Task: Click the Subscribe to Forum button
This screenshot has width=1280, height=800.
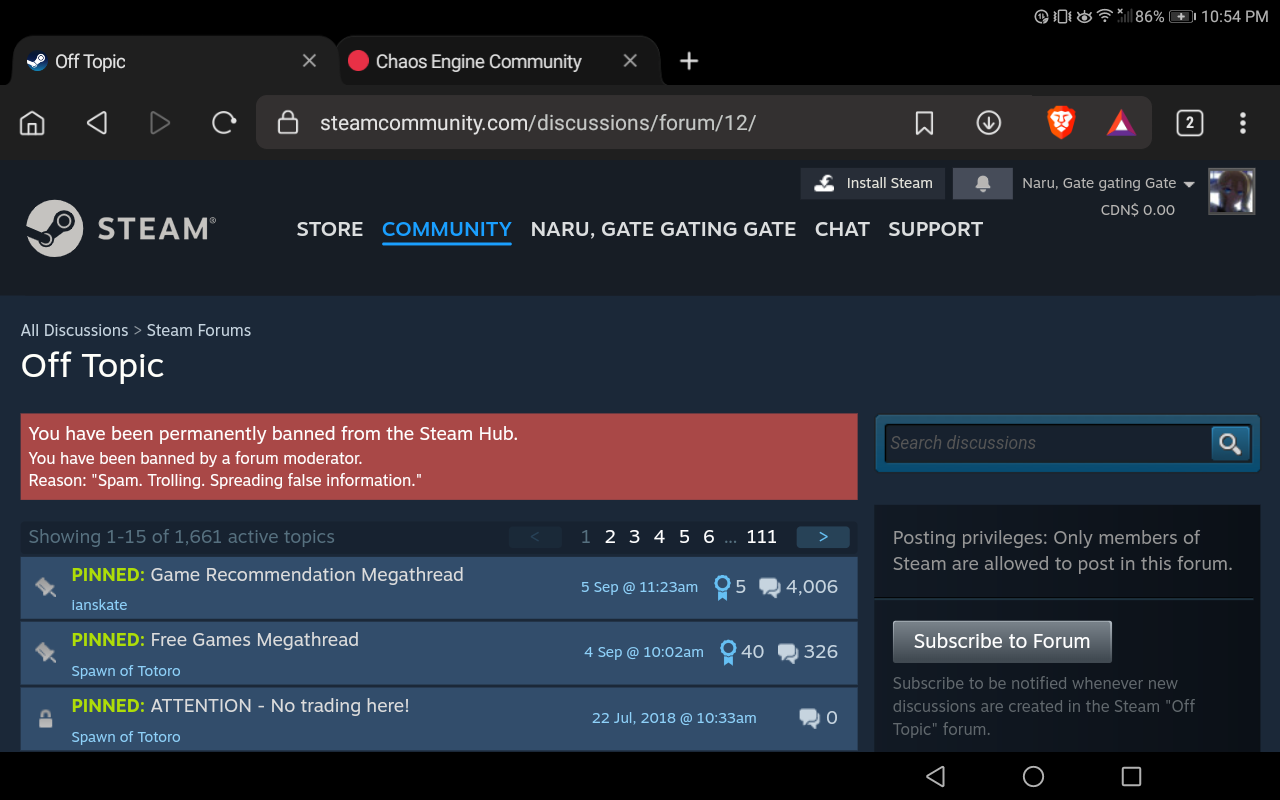Action: 1002,642
